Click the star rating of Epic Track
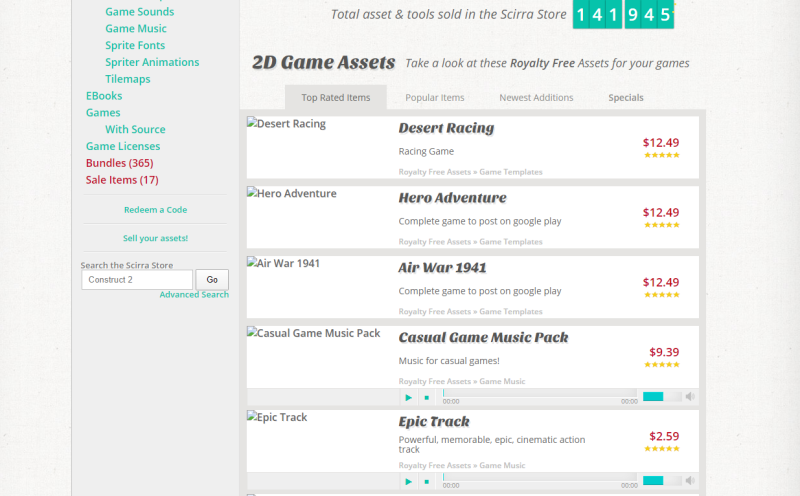 (x=662, y=449)
